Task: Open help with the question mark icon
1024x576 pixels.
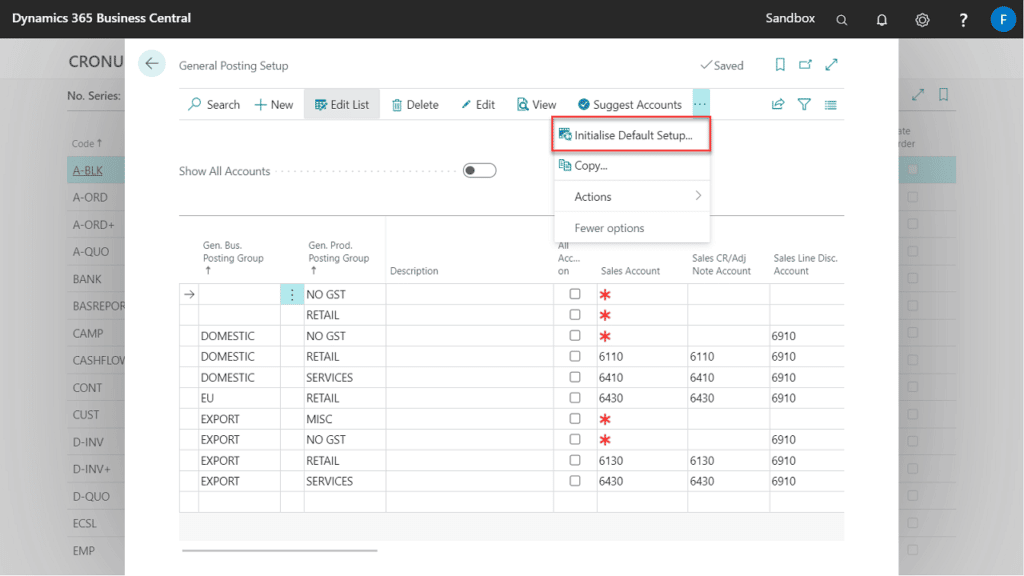Action: (962, 19)
